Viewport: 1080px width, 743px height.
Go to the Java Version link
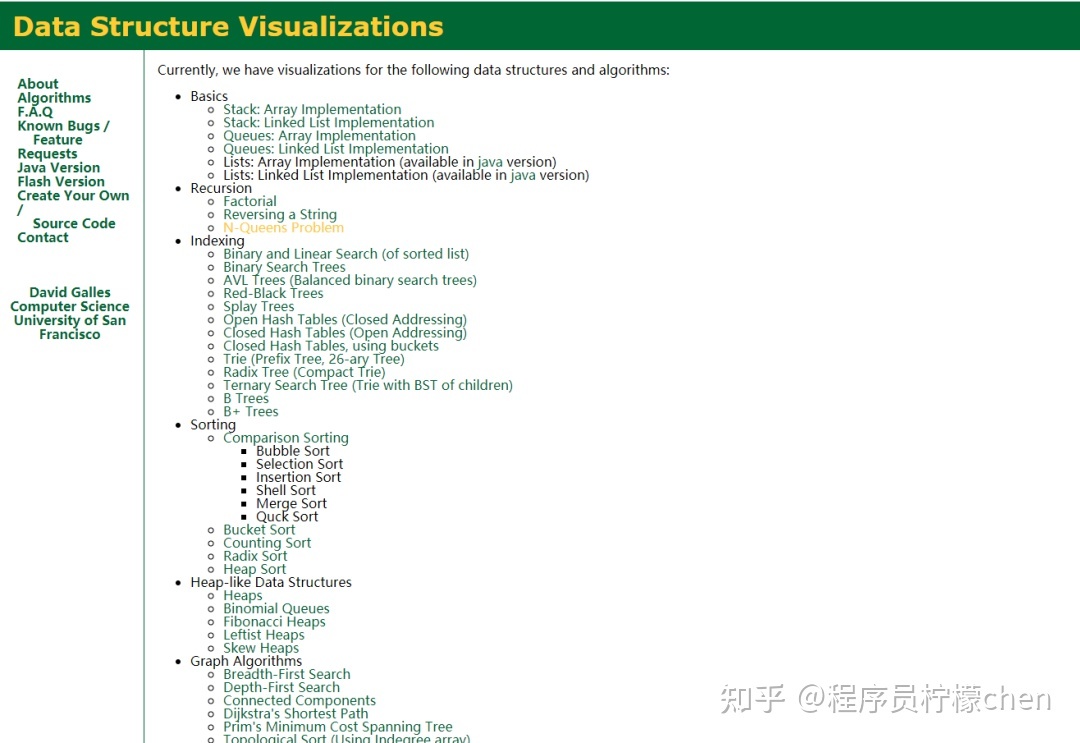pyautogui.click(x=59, y=167)
